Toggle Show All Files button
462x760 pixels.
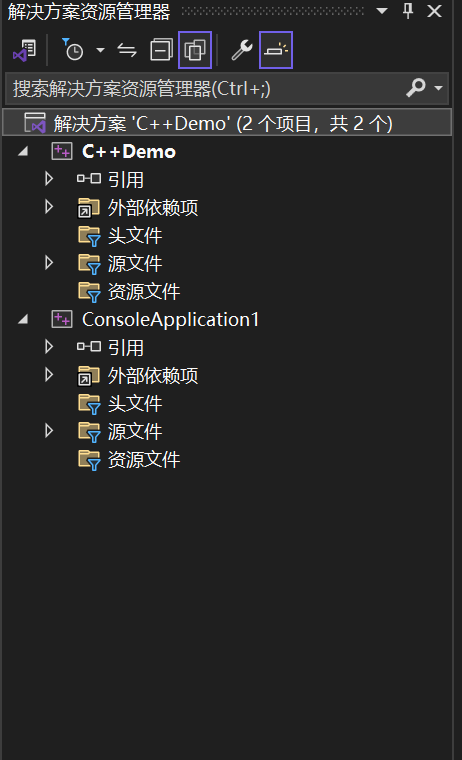[x=195, y=50]
